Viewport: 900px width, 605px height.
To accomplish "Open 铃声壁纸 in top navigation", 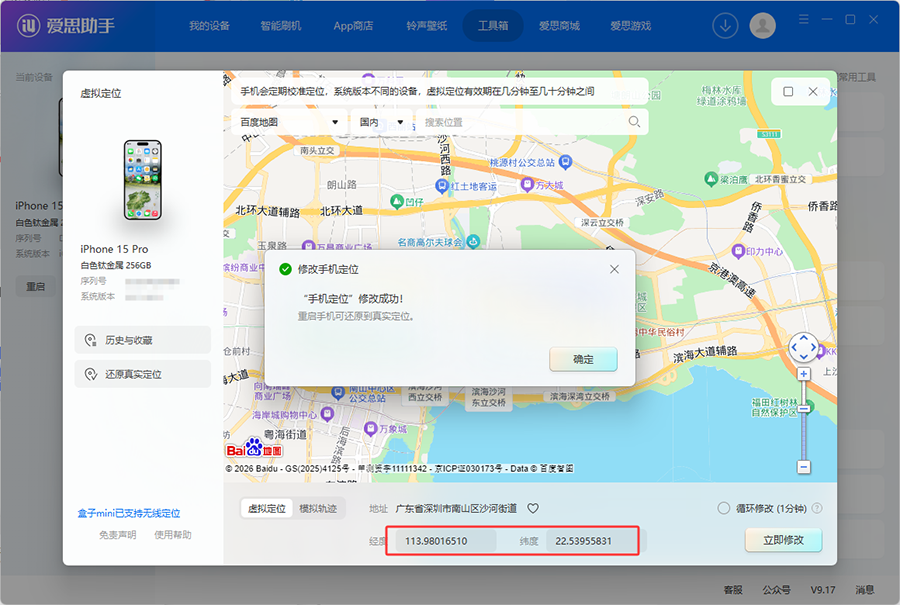I will (426, 26).
